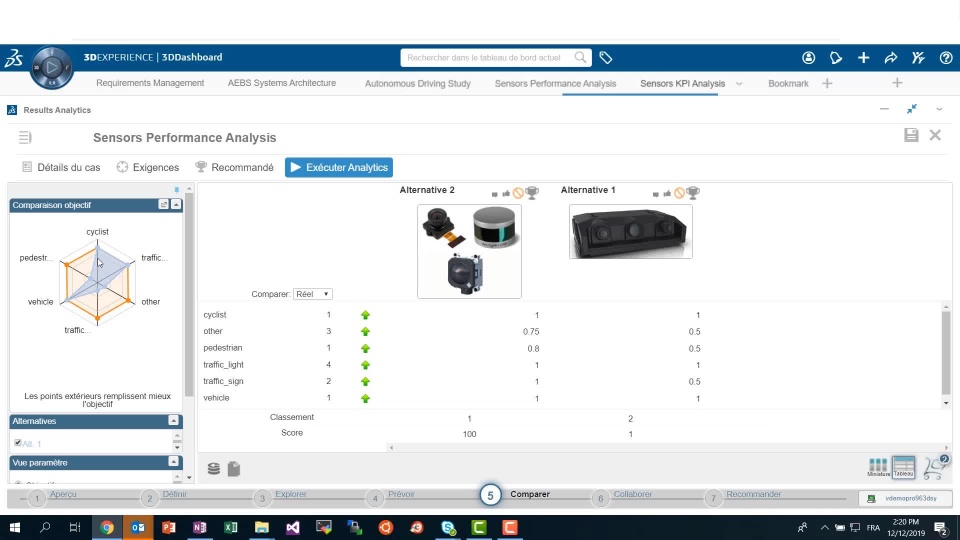Click the comment icon for Alternative 2
Viewport: 960px width, 540px height.
(x=495, y=194)
